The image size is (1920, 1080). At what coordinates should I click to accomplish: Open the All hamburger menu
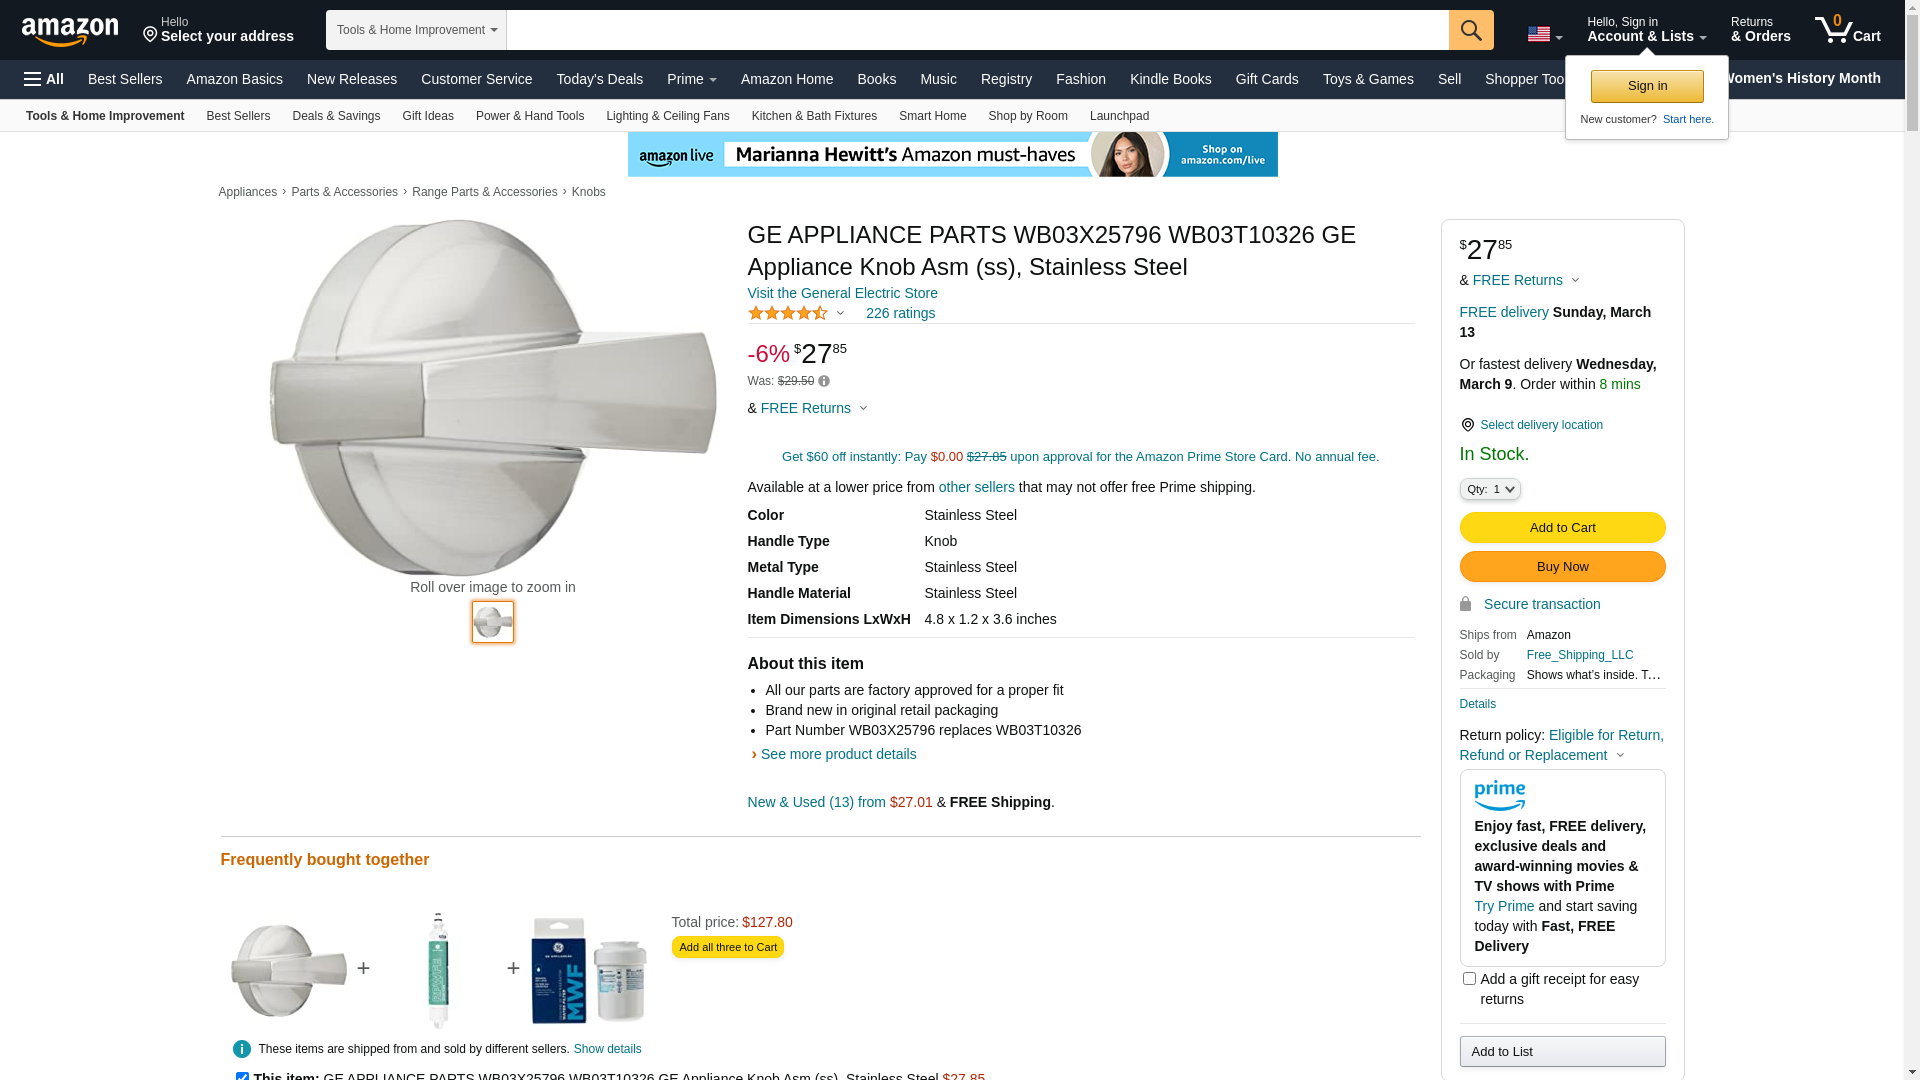pyautogui.click(x=44, y=79)
